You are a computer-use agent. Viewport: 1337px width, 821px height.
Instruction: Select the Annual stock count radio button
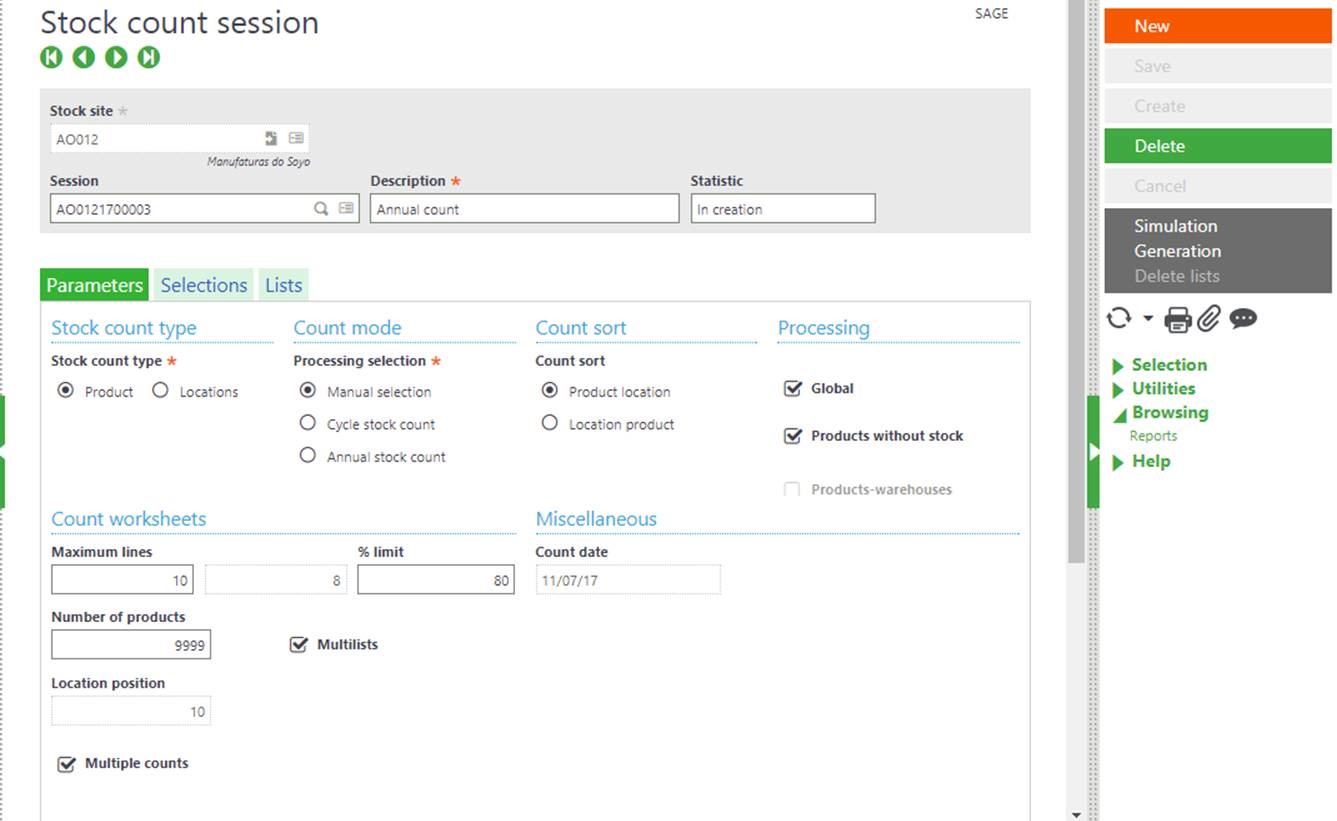coord(308,456)
